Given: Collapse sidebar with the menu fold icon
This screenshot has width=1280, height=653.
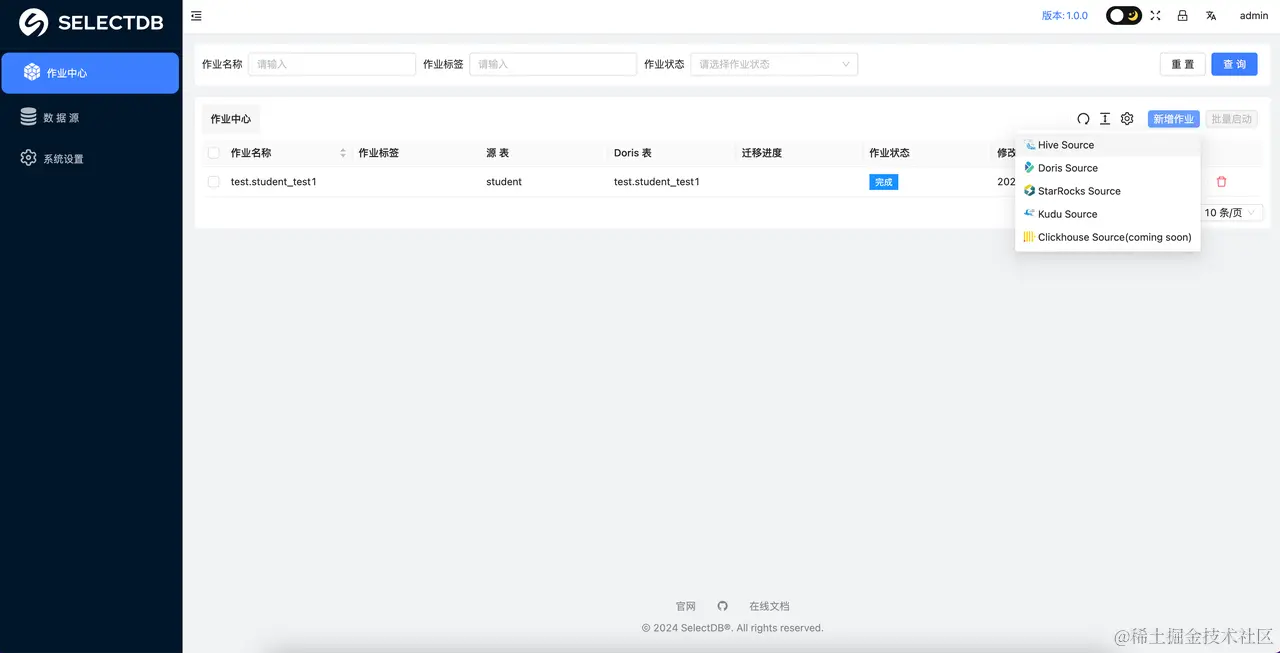Looking at the screenshot, I should click(x=196, y=16).
